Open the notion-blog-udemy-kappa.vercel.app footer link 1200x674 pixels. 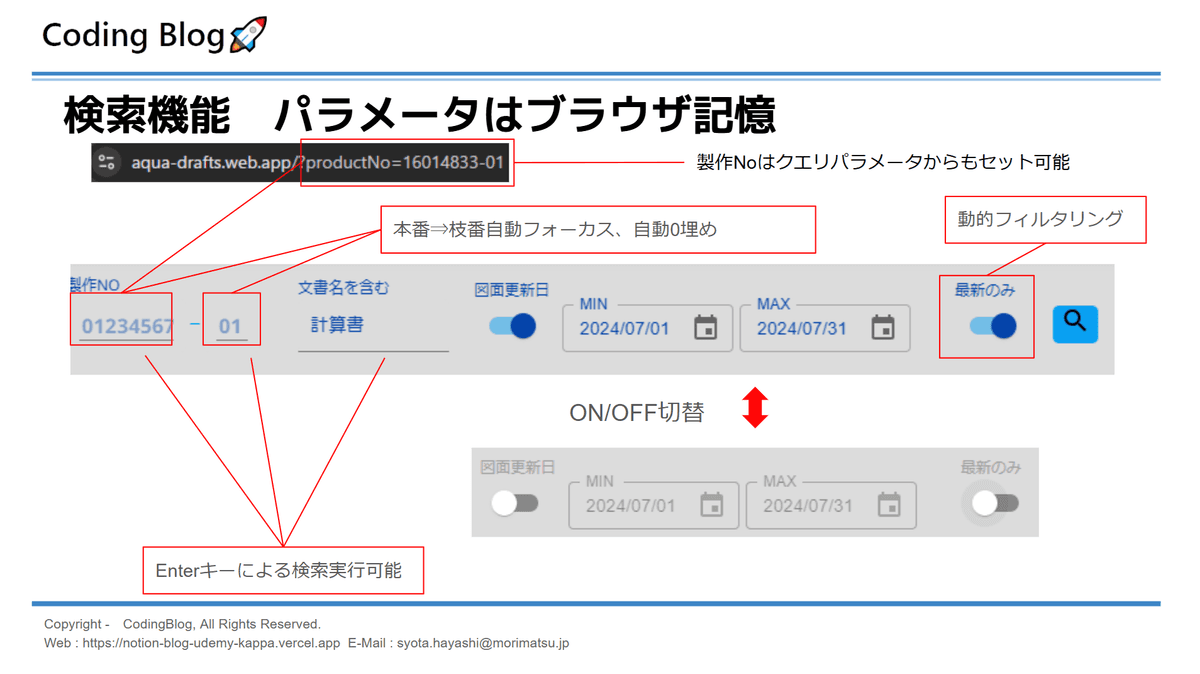pos(211,643)
